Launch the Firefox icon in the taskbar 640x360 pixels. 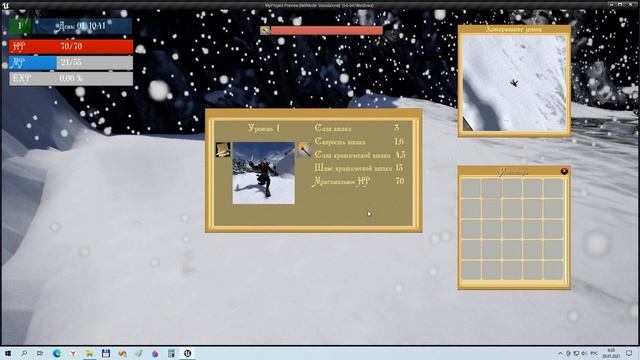(x=155, y=353)
